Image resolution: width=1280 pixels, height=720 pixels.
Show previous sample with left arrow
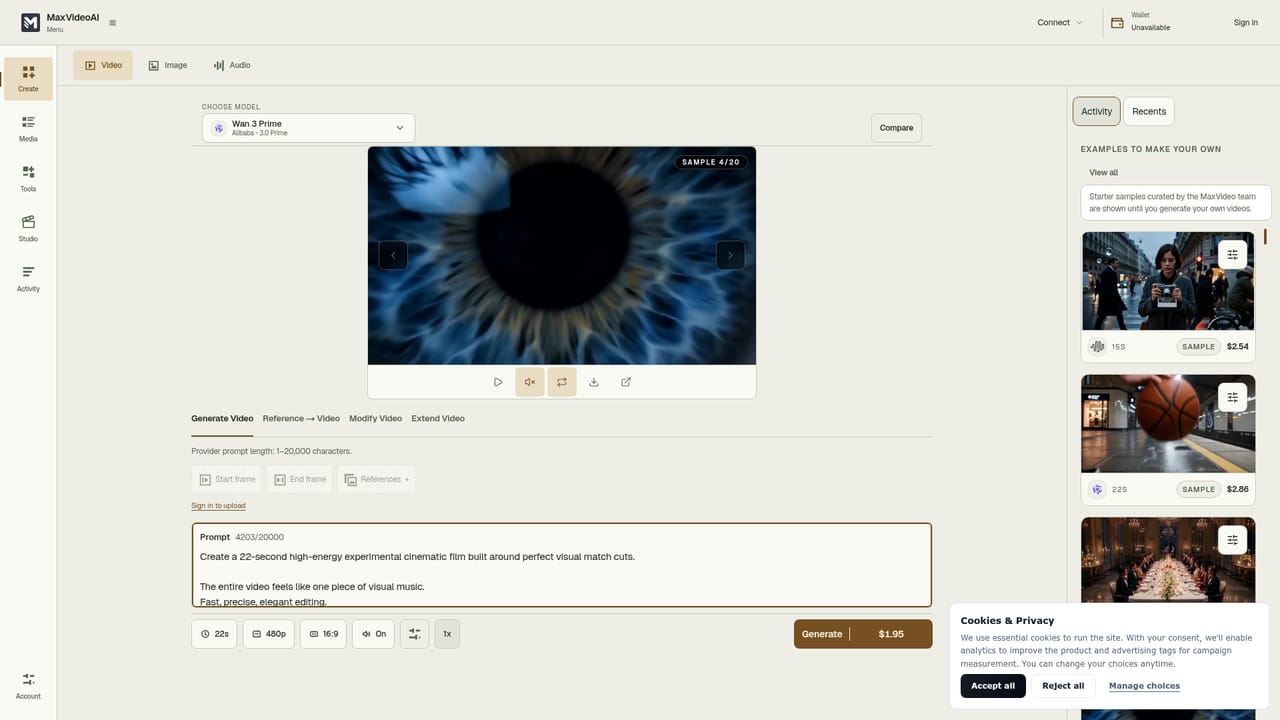[393, 255]
